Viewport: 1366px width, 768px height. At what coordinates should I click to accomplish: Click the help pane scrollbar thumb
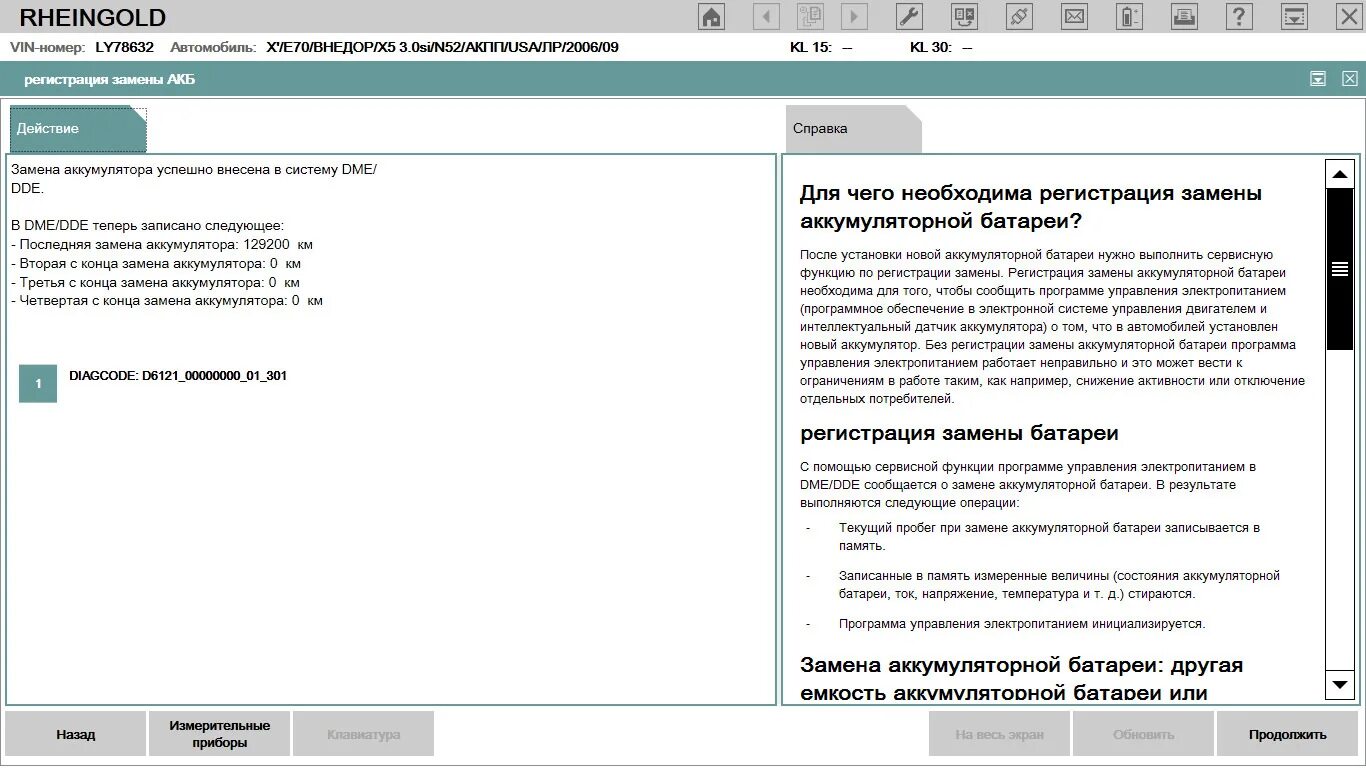coord(1340,269)
